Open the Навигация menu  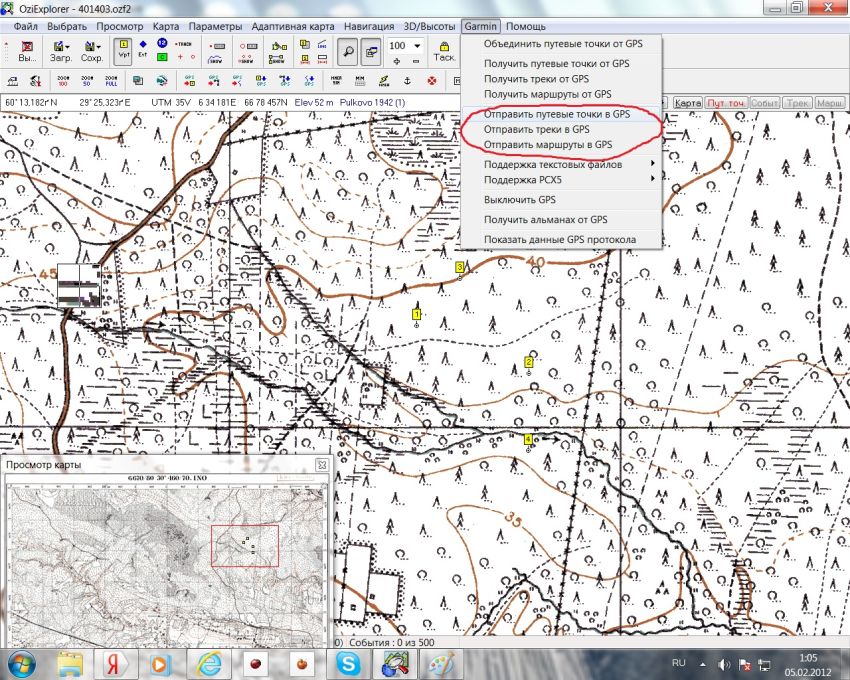pos(367,25)
